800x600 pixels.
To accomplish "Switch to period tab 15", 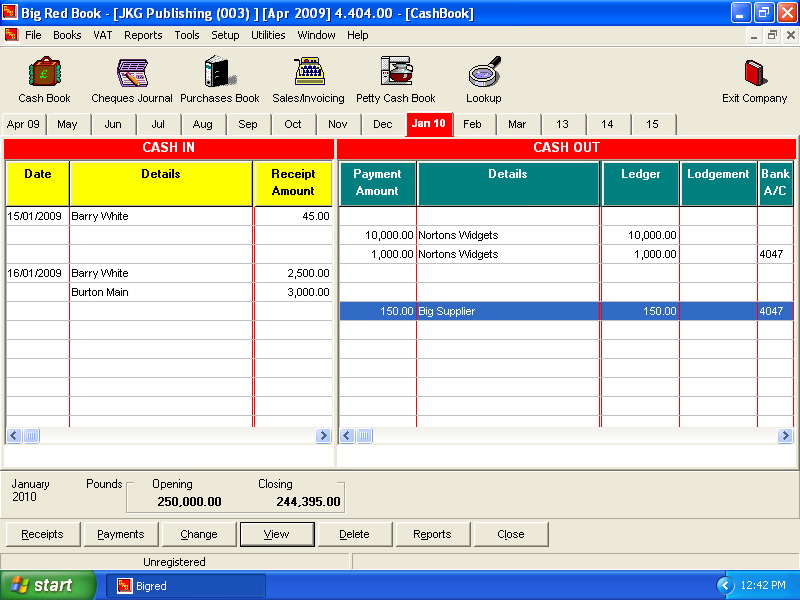I will [652, 124].
